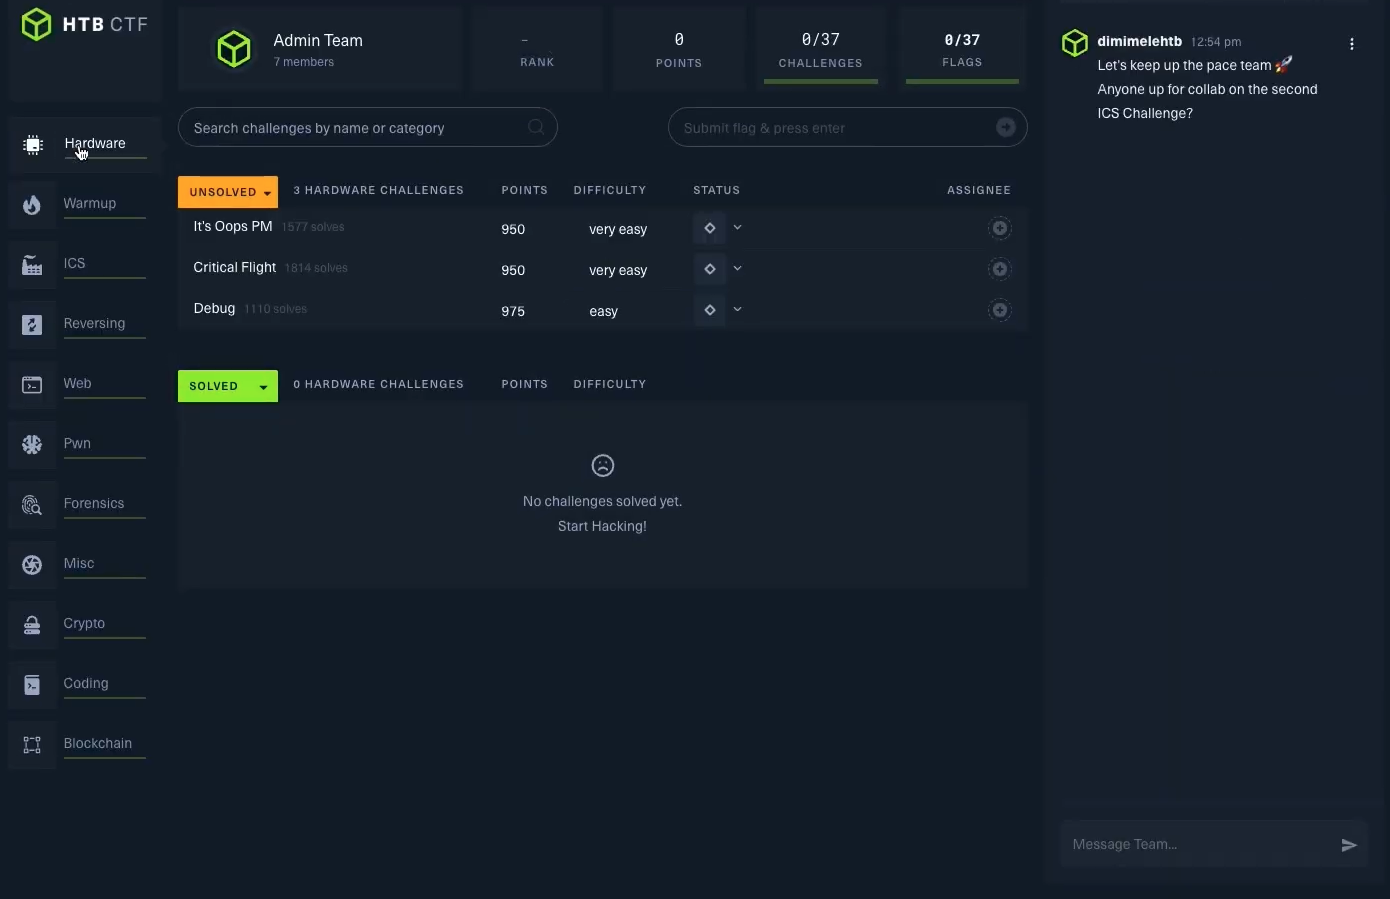Click the dimimelehtb username in chat
The width and height of the screenshot is (1390, 899).
(x=1139, y=42)
